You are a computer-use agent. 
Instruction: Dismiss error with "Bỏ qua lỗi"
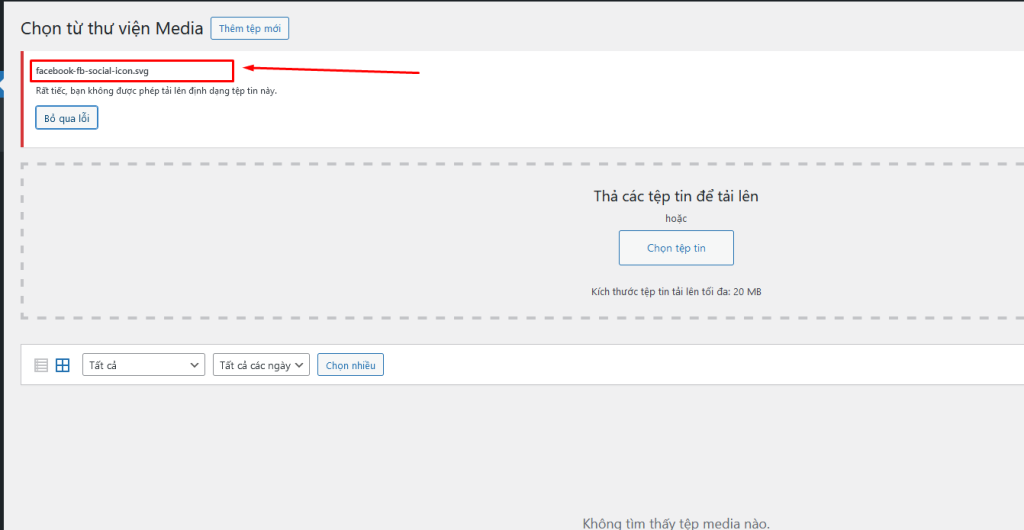tap(67, 117)
